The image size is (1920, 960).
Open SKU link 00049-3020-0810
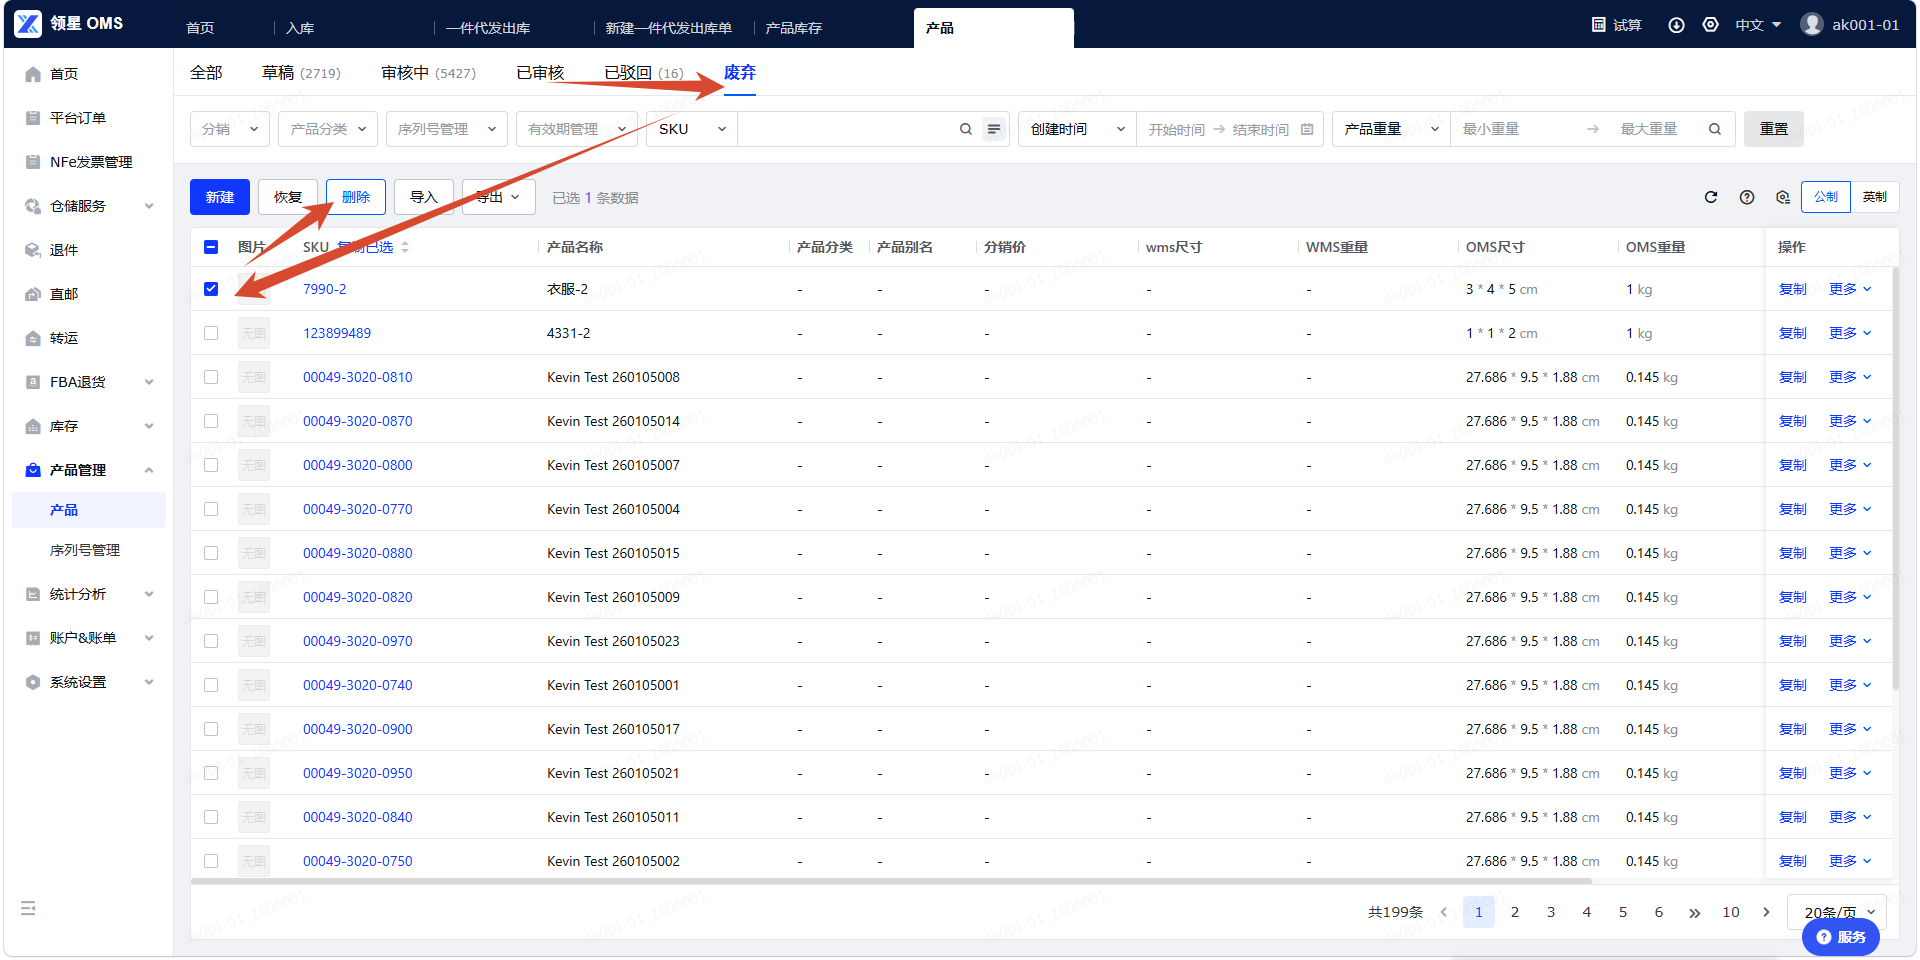click(x=358, y=377)
